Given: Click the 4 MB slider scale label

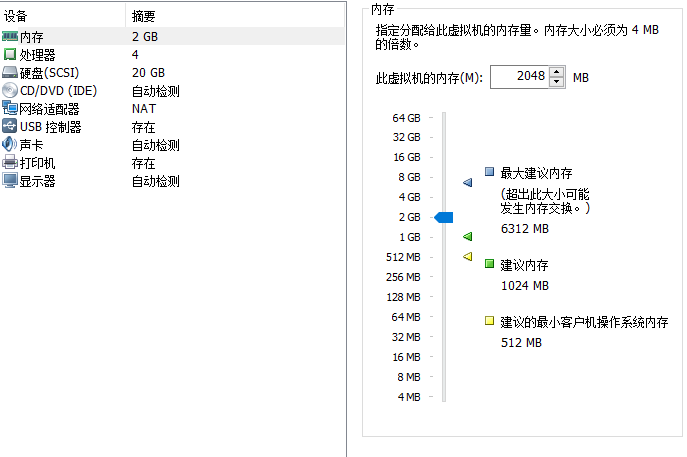Looking at the screenshot, I should click(409, 397).
